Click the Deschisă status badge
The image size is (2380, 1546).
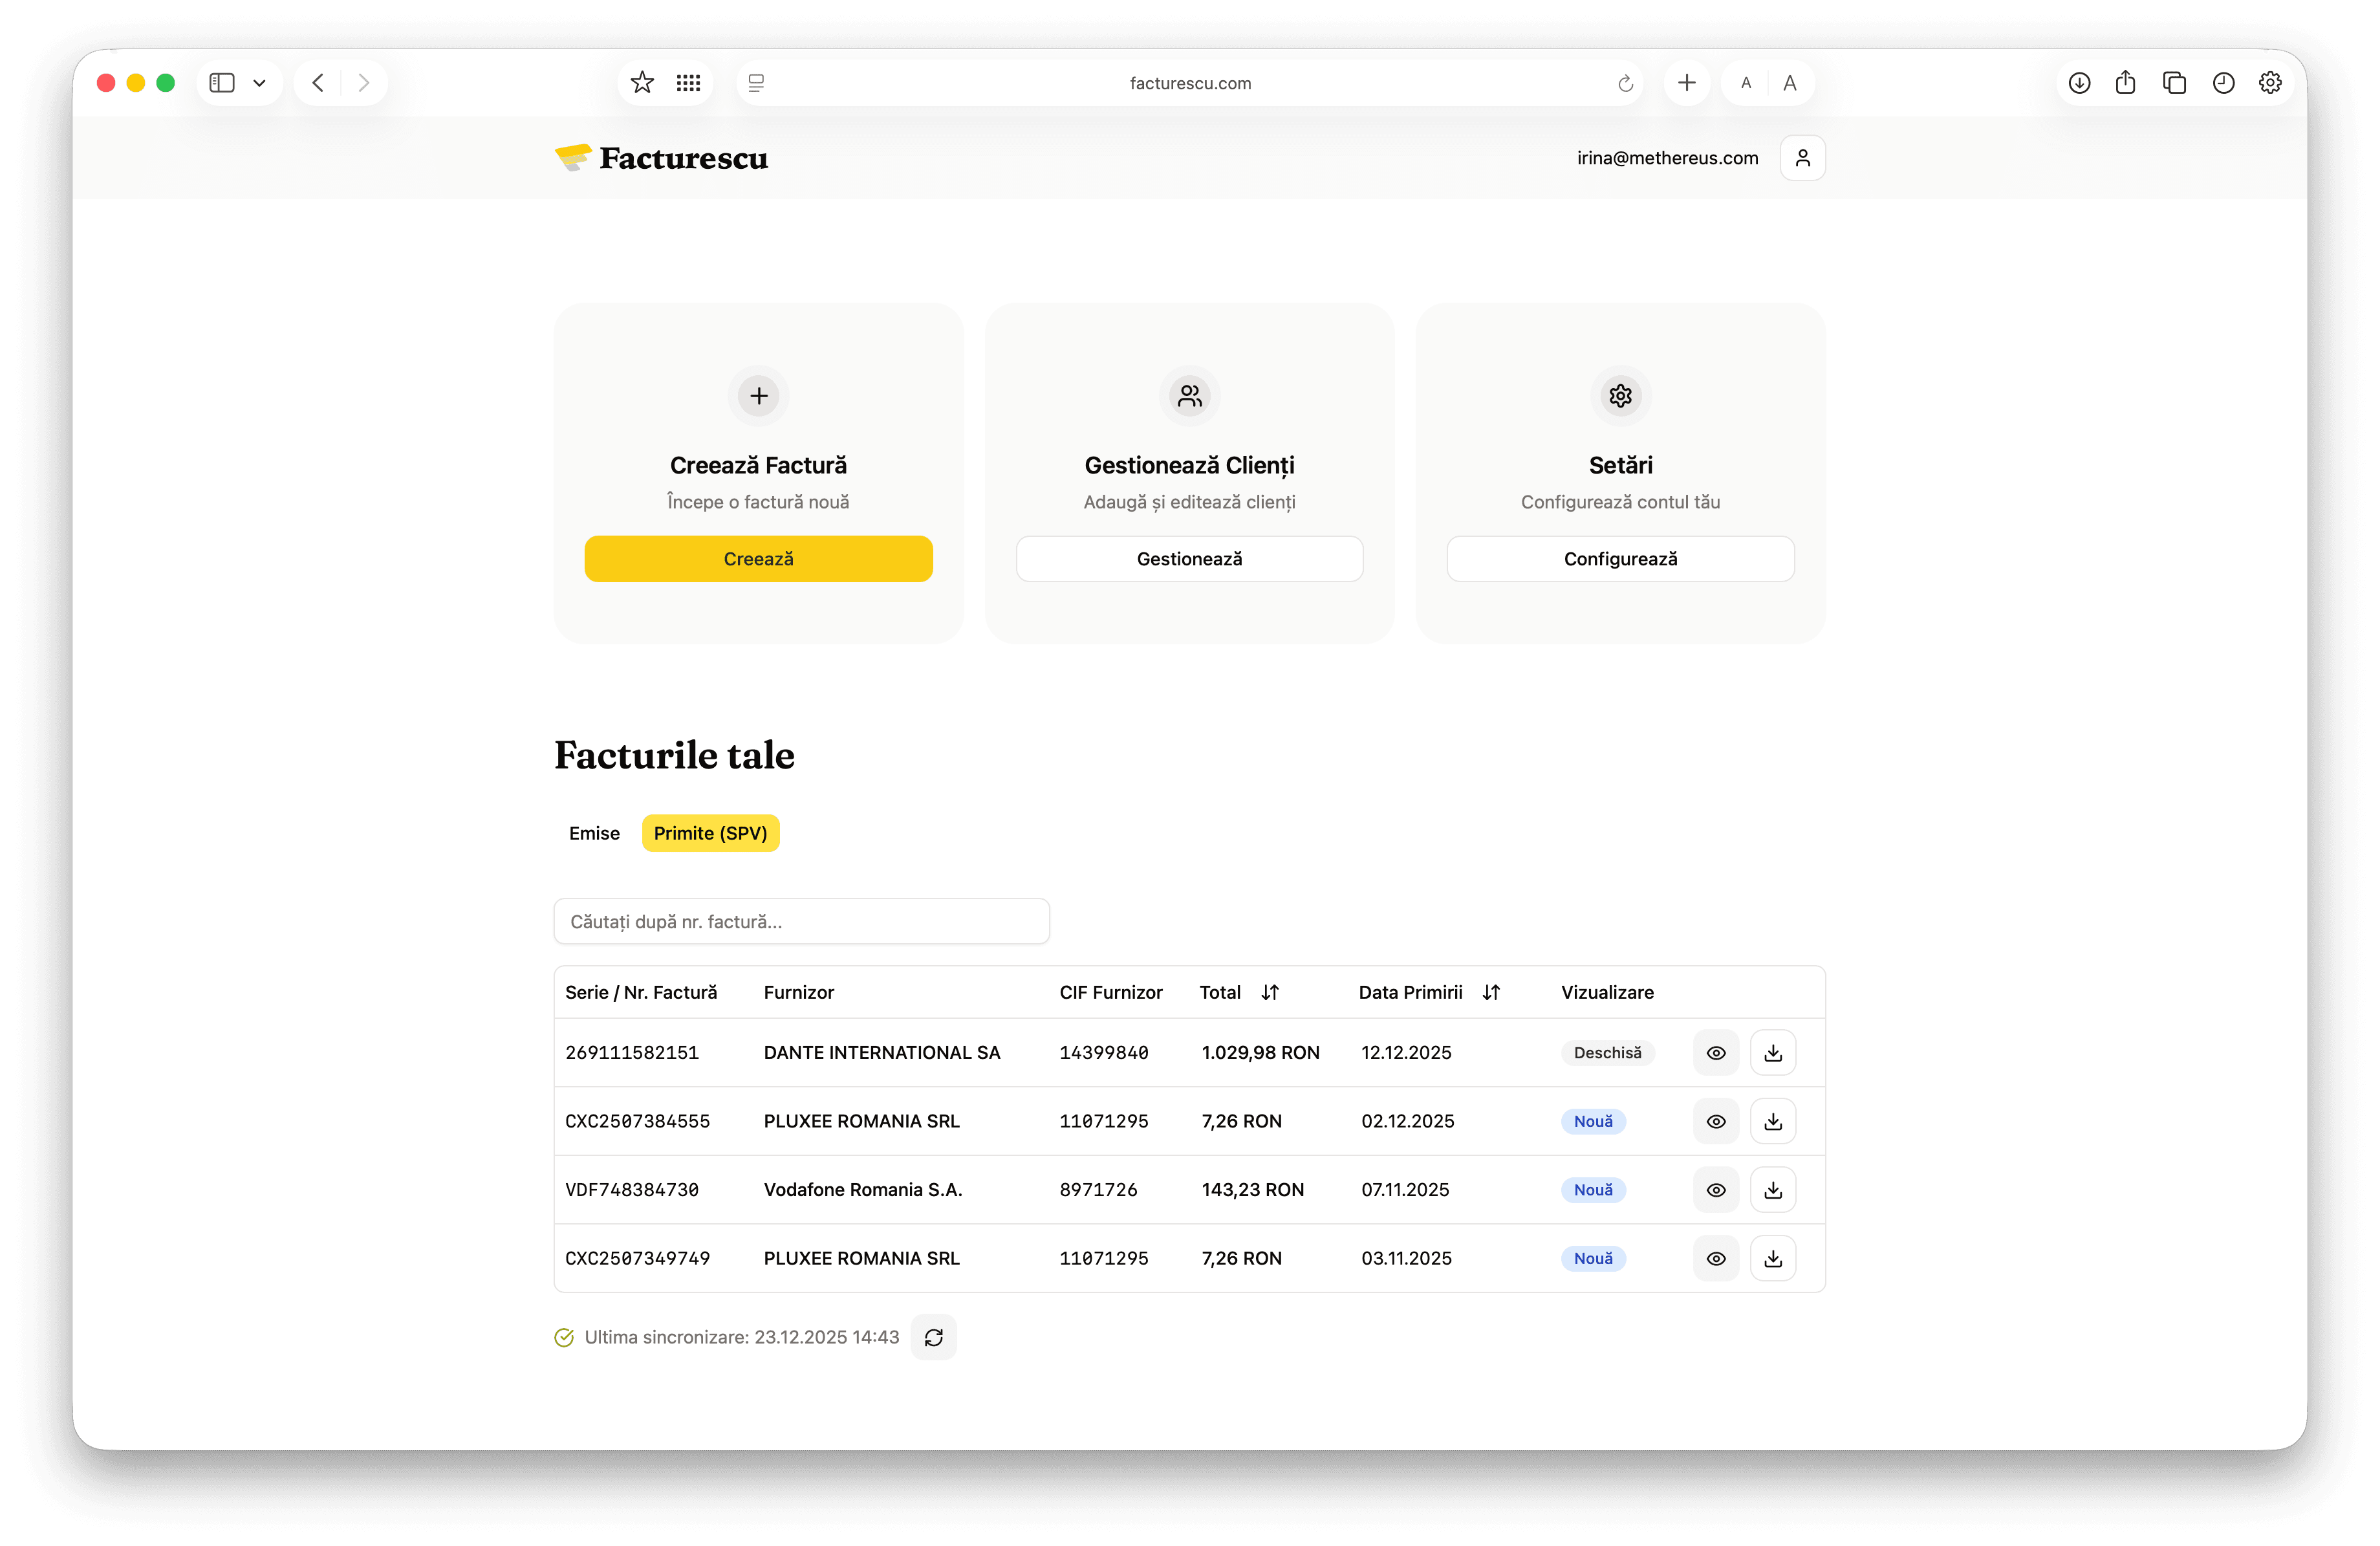pyautogui.click(x=1607, y=1052)
